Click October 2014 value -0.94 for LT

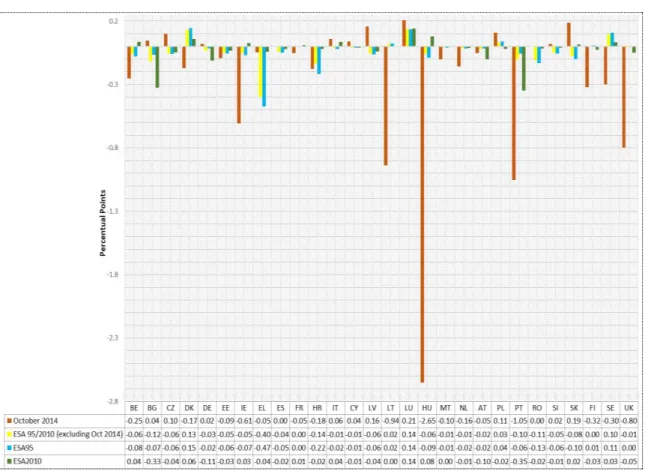click(x=391, y=421)
